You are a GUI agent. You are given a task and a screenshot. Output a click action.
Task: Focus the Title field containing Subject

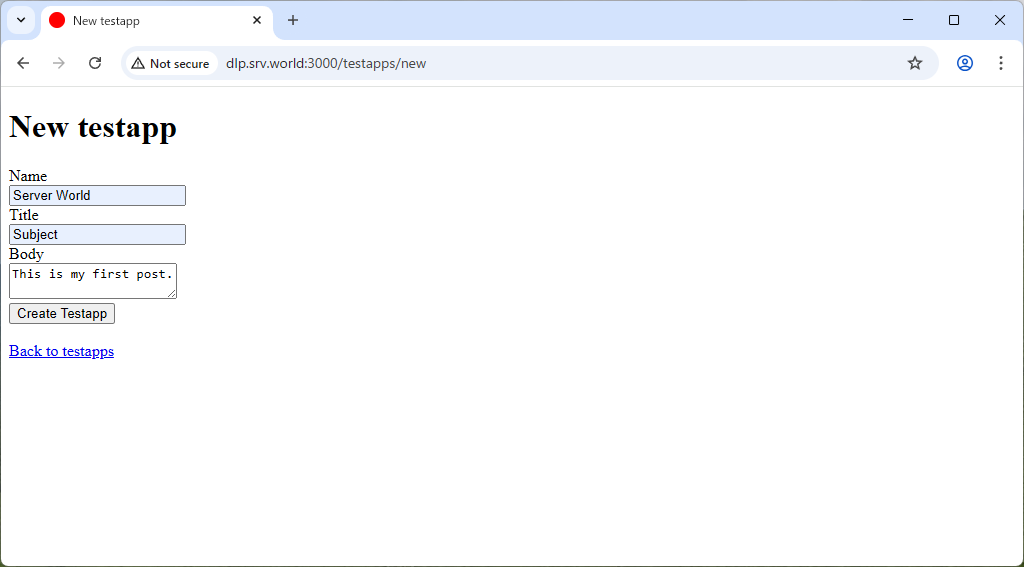(97, 235)
